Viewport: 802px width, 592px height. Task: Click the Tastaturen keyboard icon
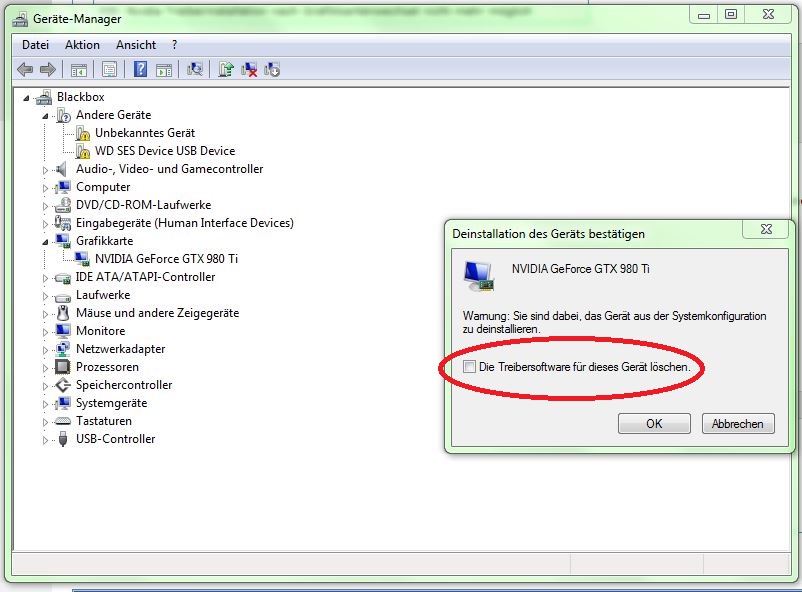point(63,421)
